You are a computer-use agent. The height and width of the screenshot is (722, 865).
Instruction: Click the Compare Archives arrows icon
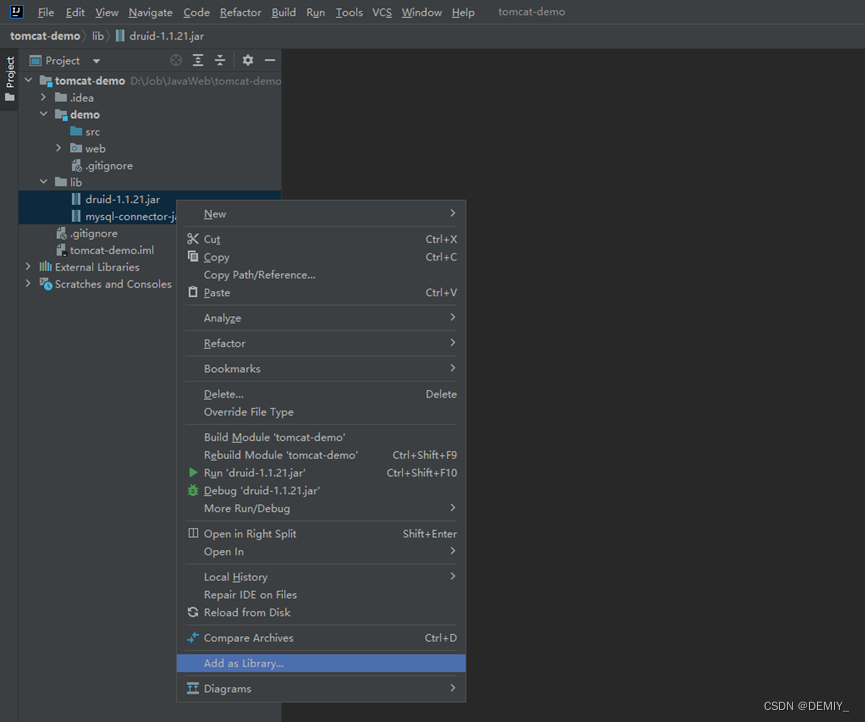(193, 638)
